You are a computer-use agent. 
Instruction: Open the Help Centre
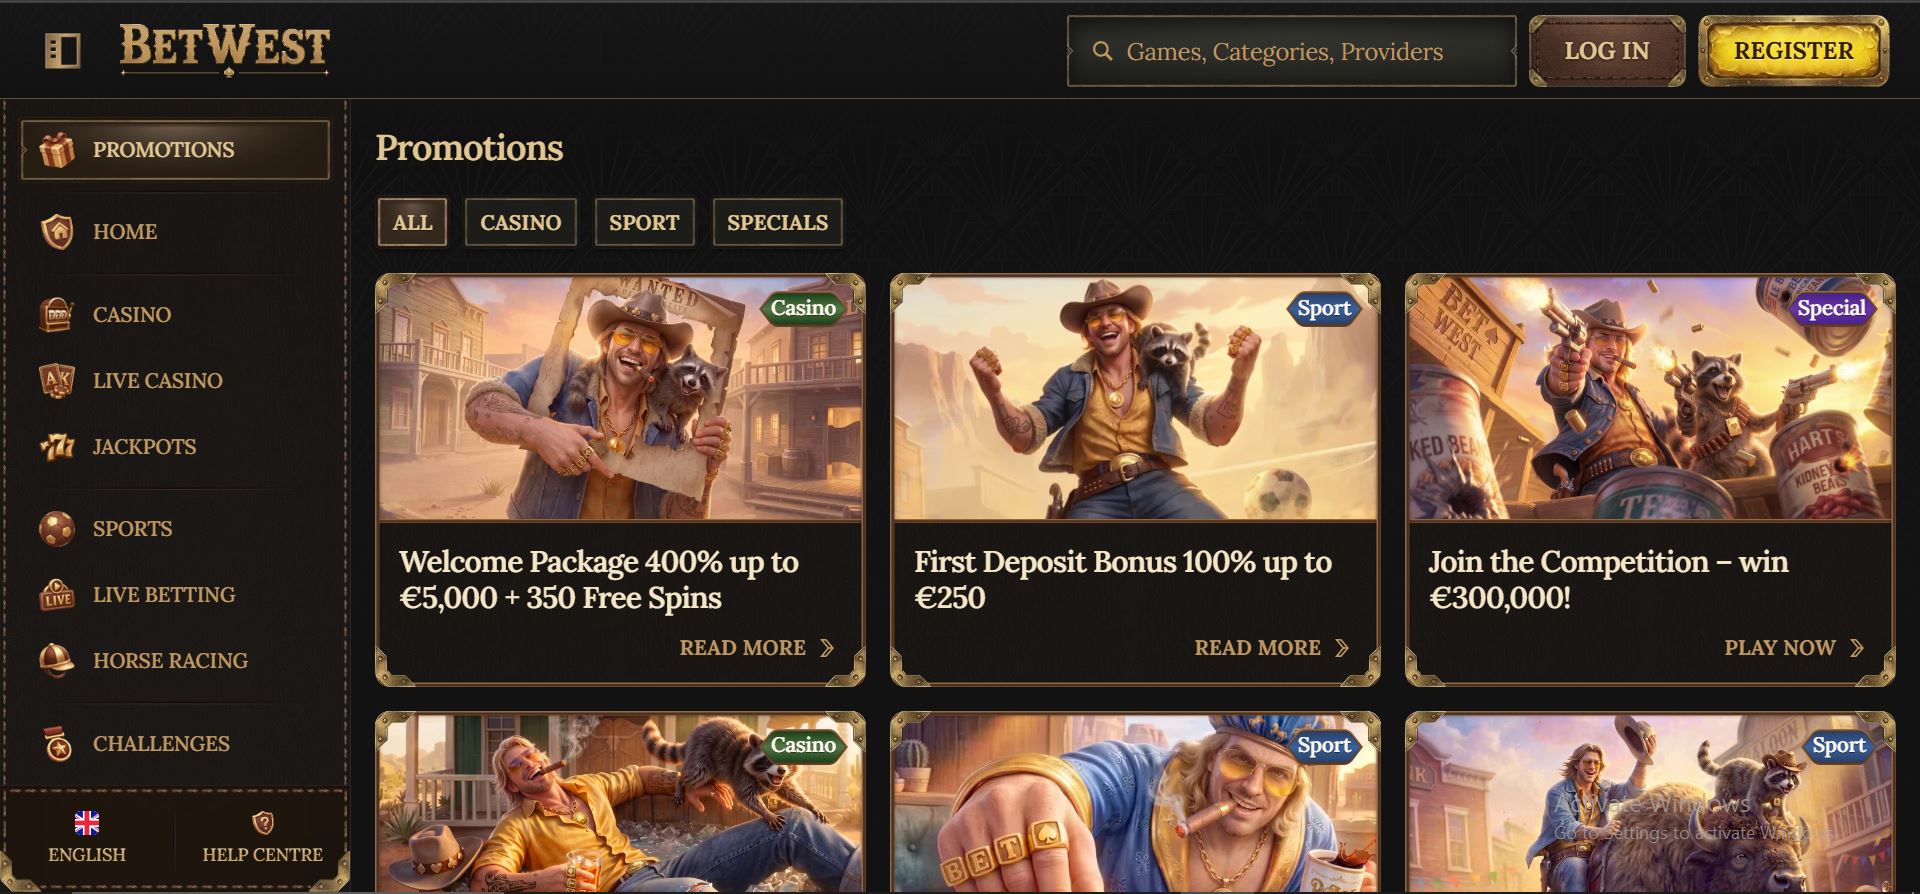tap(262, 837)
